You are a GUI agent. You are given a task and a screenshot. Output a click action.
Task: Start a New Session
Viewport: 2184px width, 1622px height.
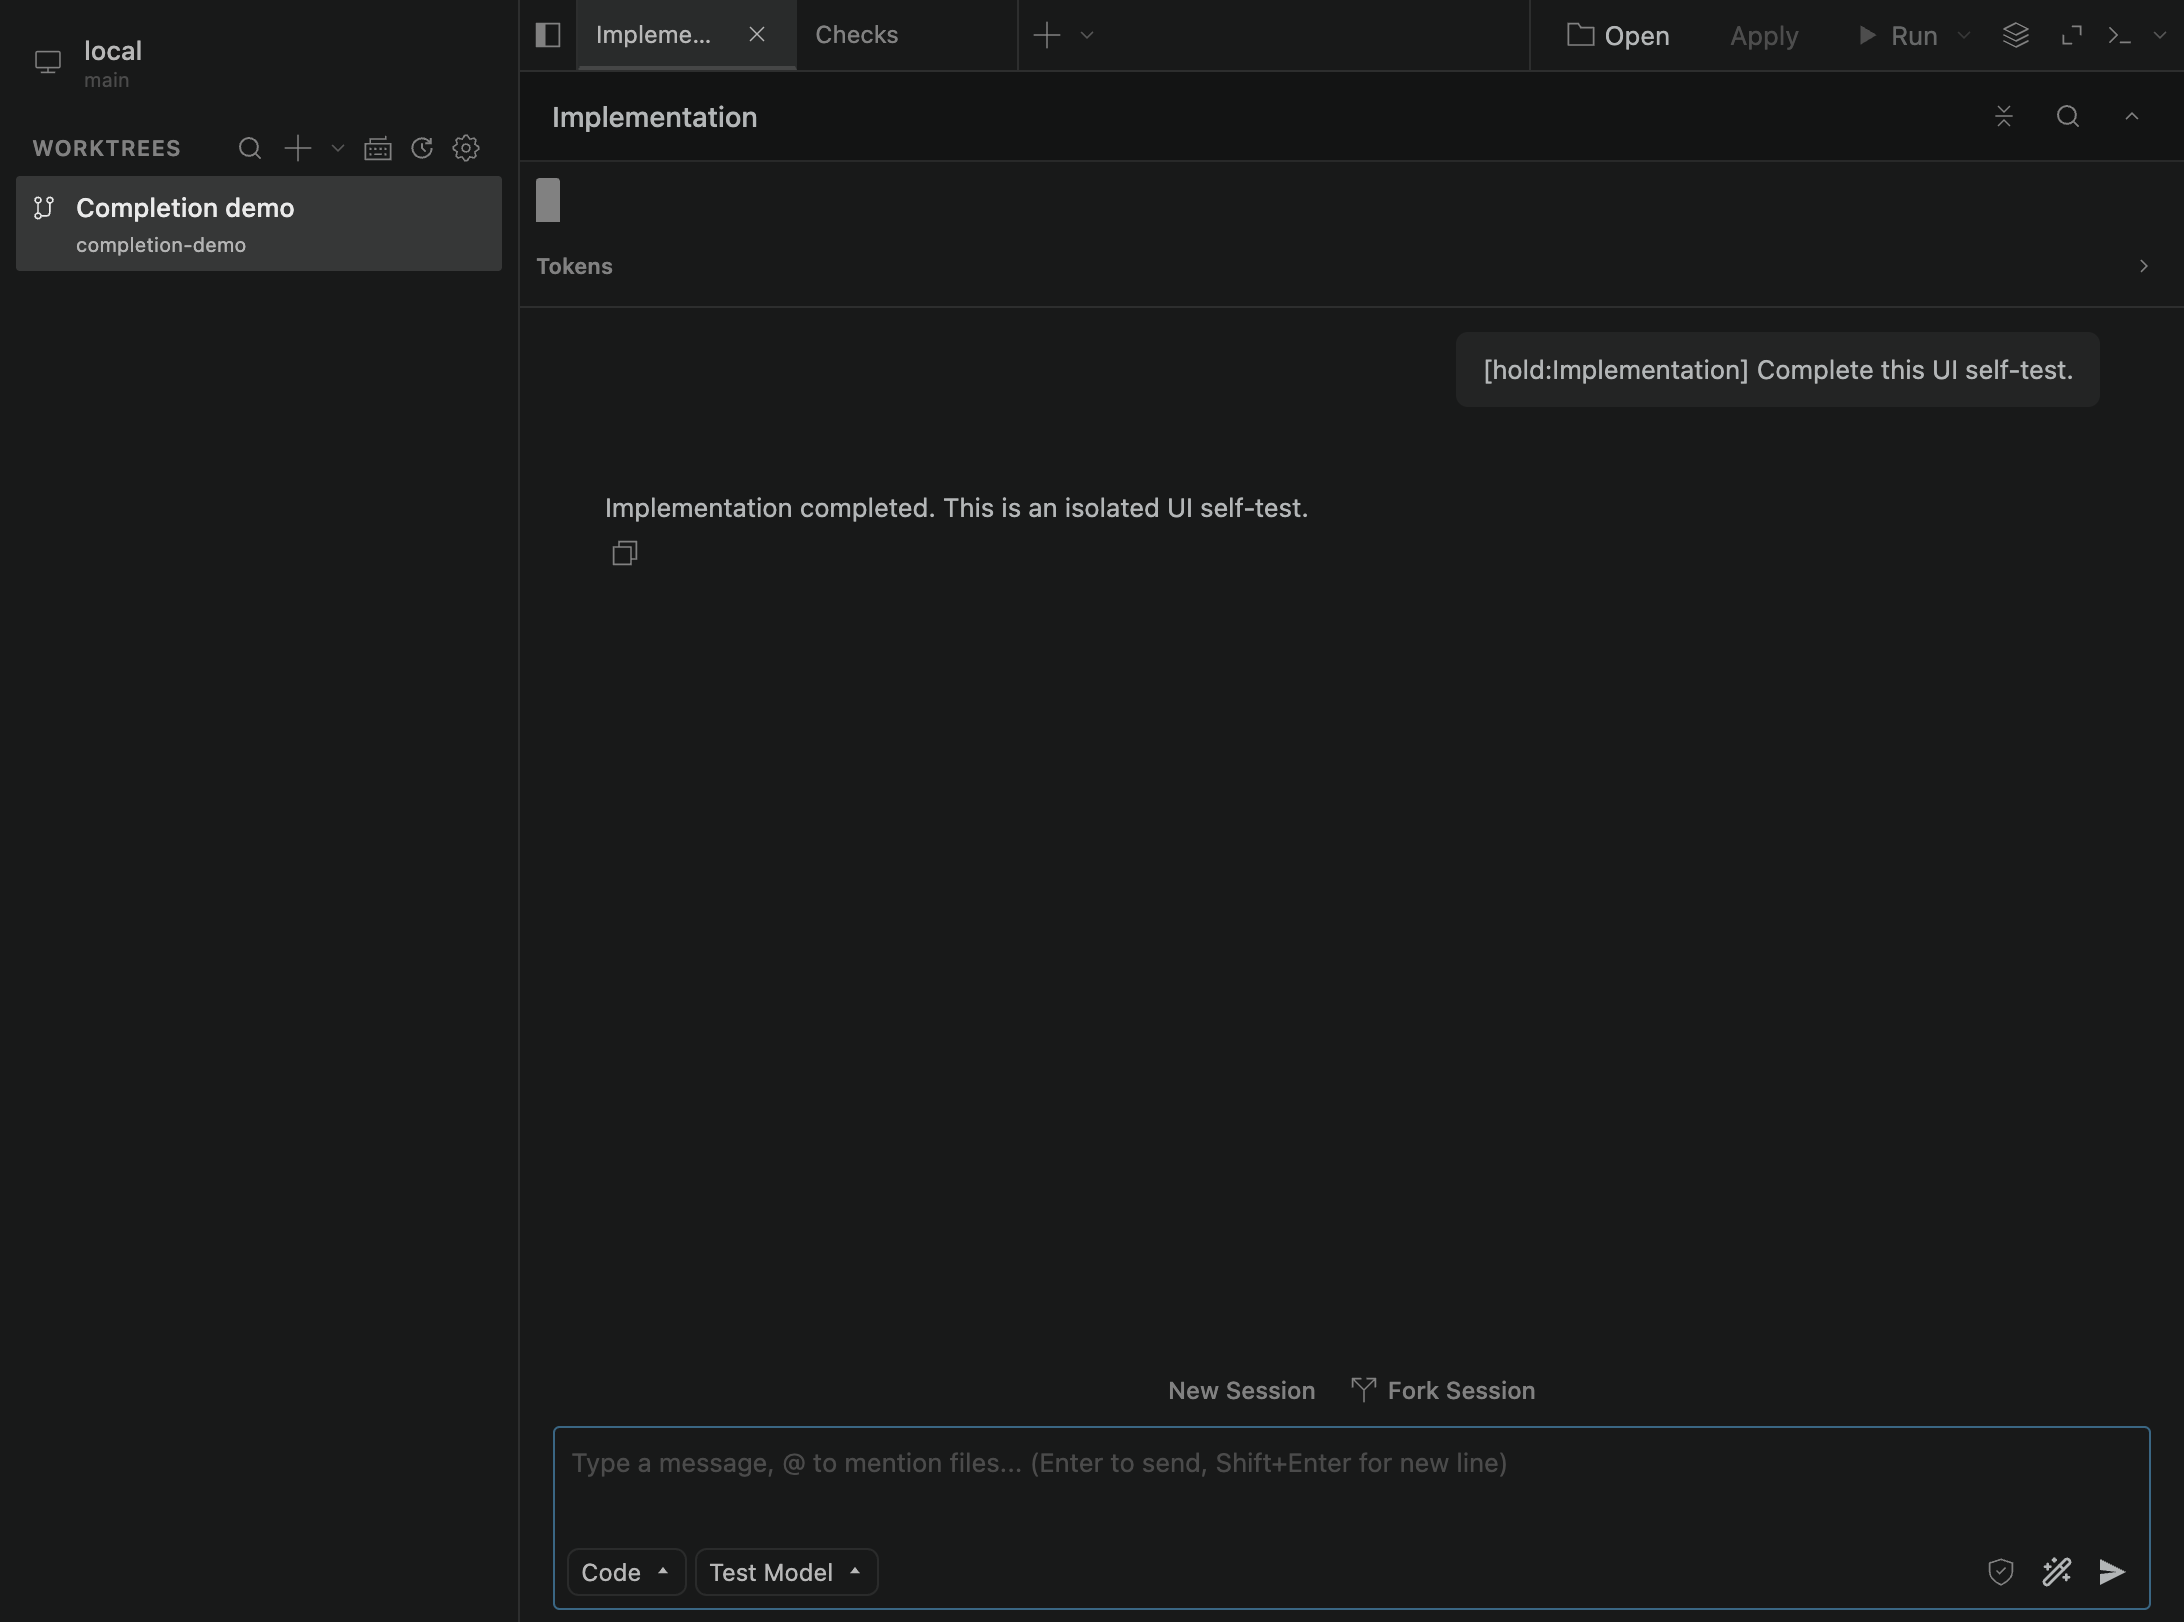tap(1242, 1391)
